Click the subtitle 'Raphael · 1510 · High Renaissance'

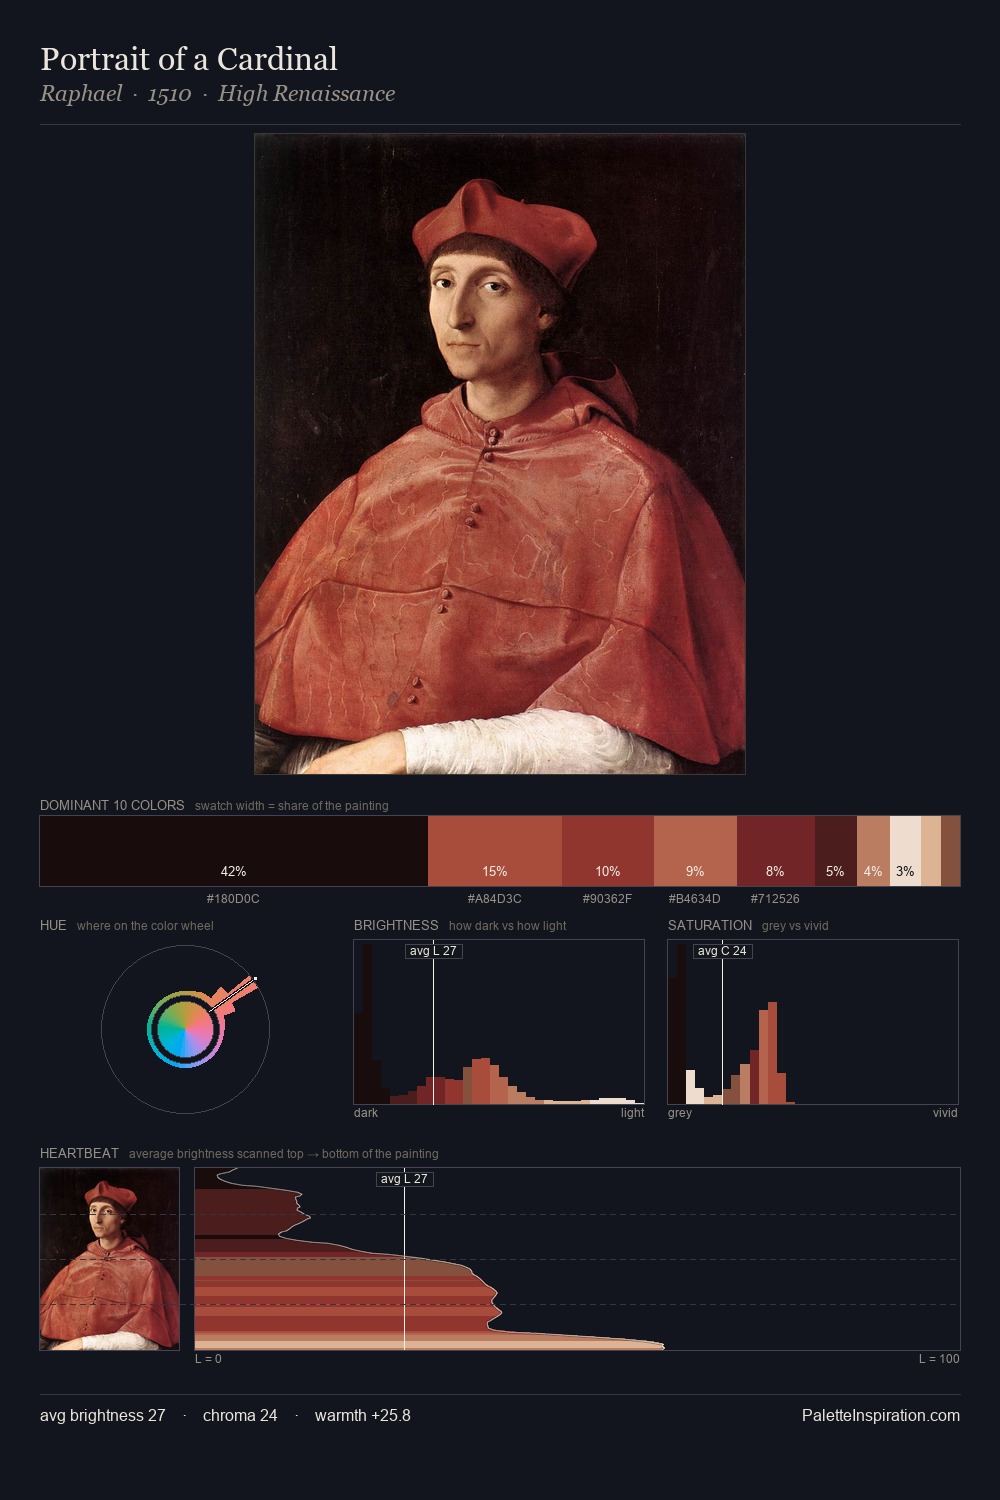click(217, 94)
